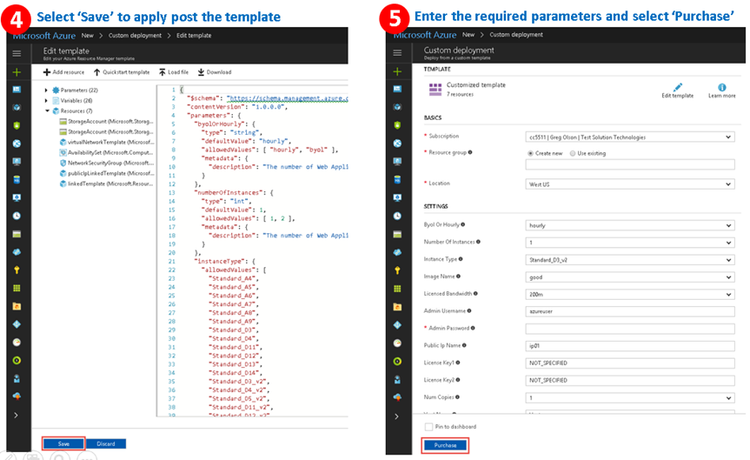Click Quickstart template toolbar item

coord(121,72)
